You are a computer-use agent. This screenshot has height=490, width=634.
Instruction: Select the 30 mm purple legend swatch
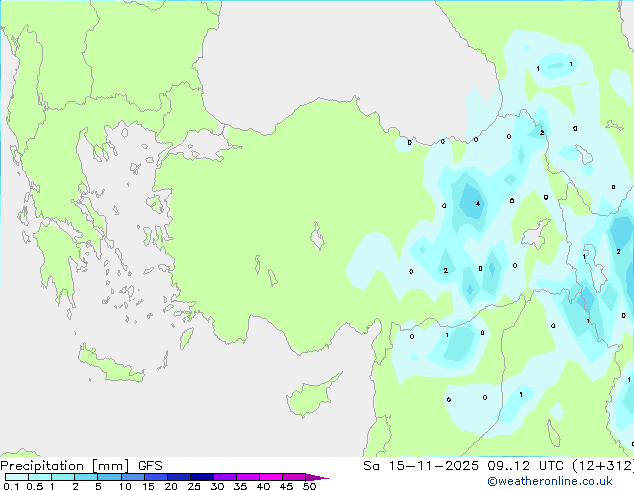pyautogui.click(x=224, y=477)
